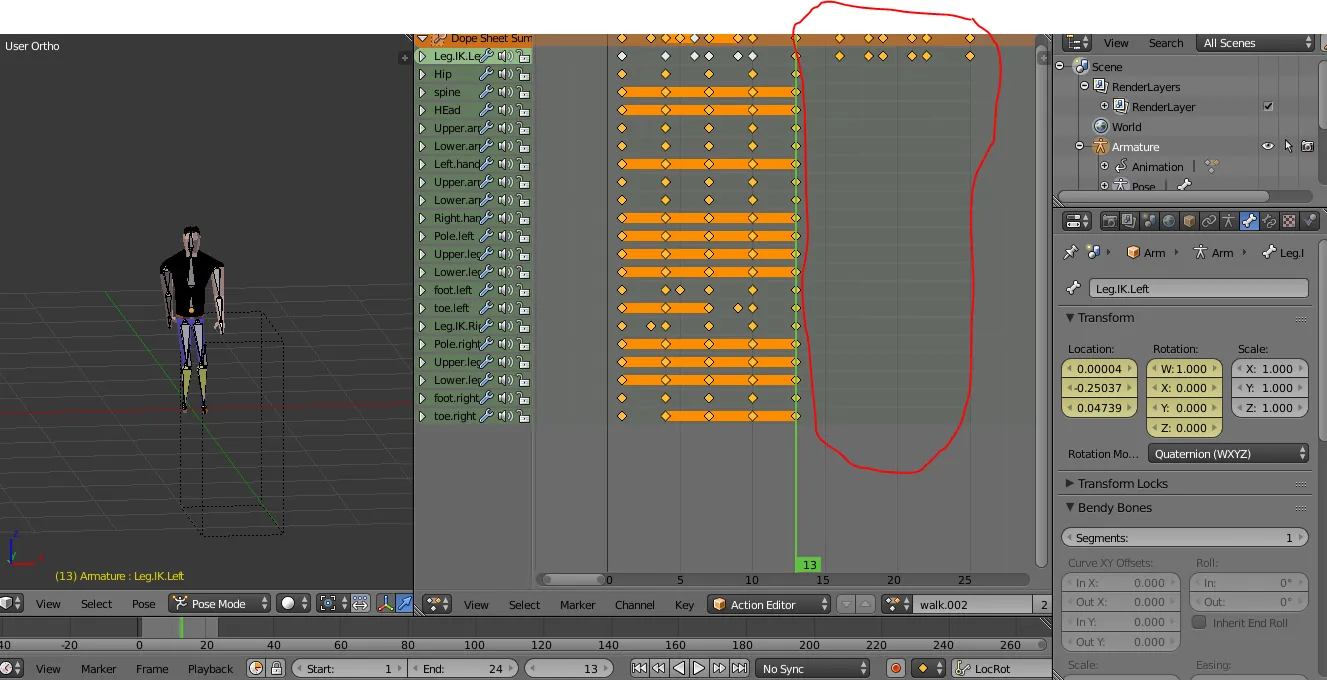This screenshot has height=680, width=1327.
Task: Open the Channel menu in the dope sheet
Action: (x=635, y=605)
